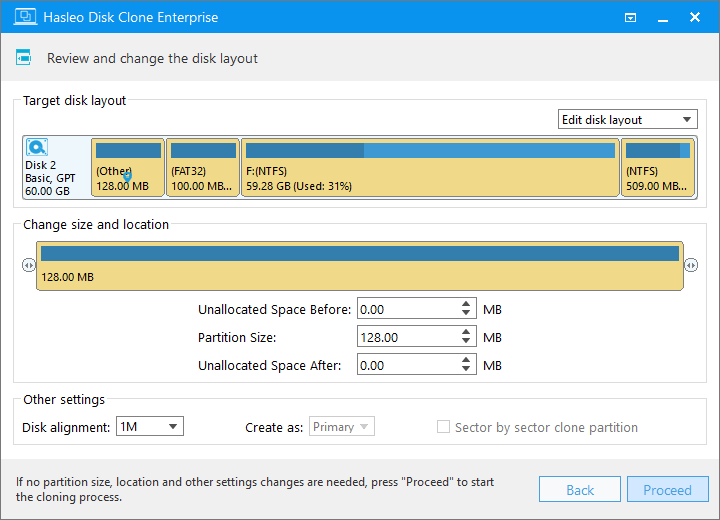This screenshot has height=520, width=720.
Task: Click the Unallocated Space After label
Action: (270, 365)
